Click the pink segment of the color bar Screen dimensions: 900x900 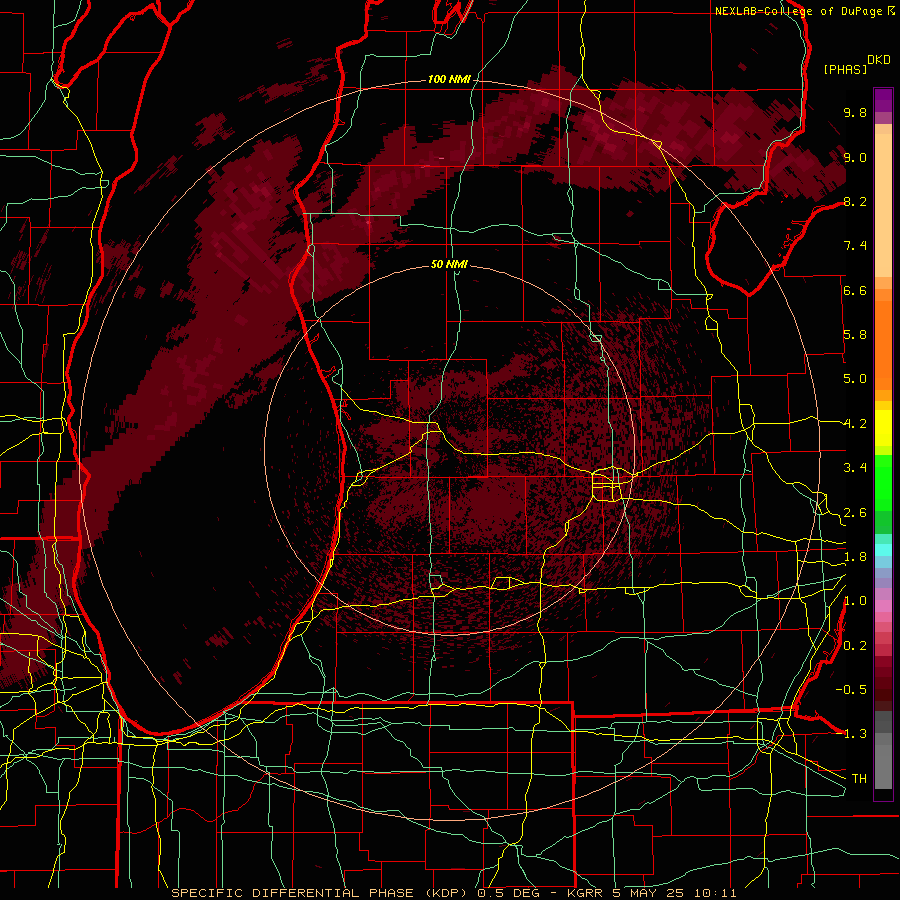883,606
